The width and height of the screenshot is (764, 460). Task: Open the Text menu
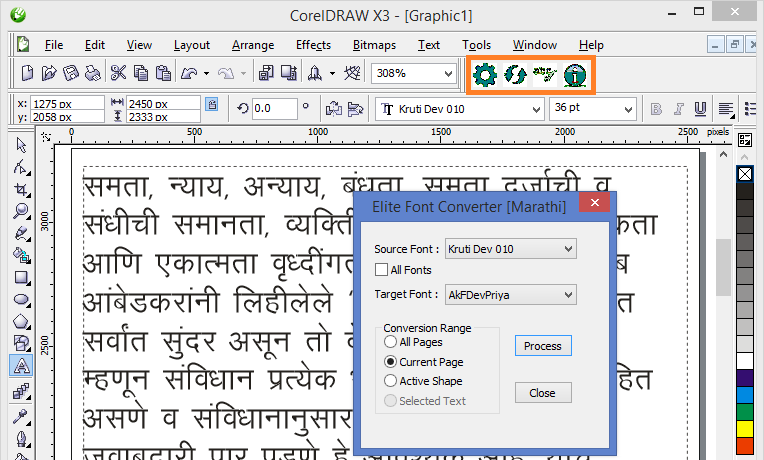(x=429, y=45)
